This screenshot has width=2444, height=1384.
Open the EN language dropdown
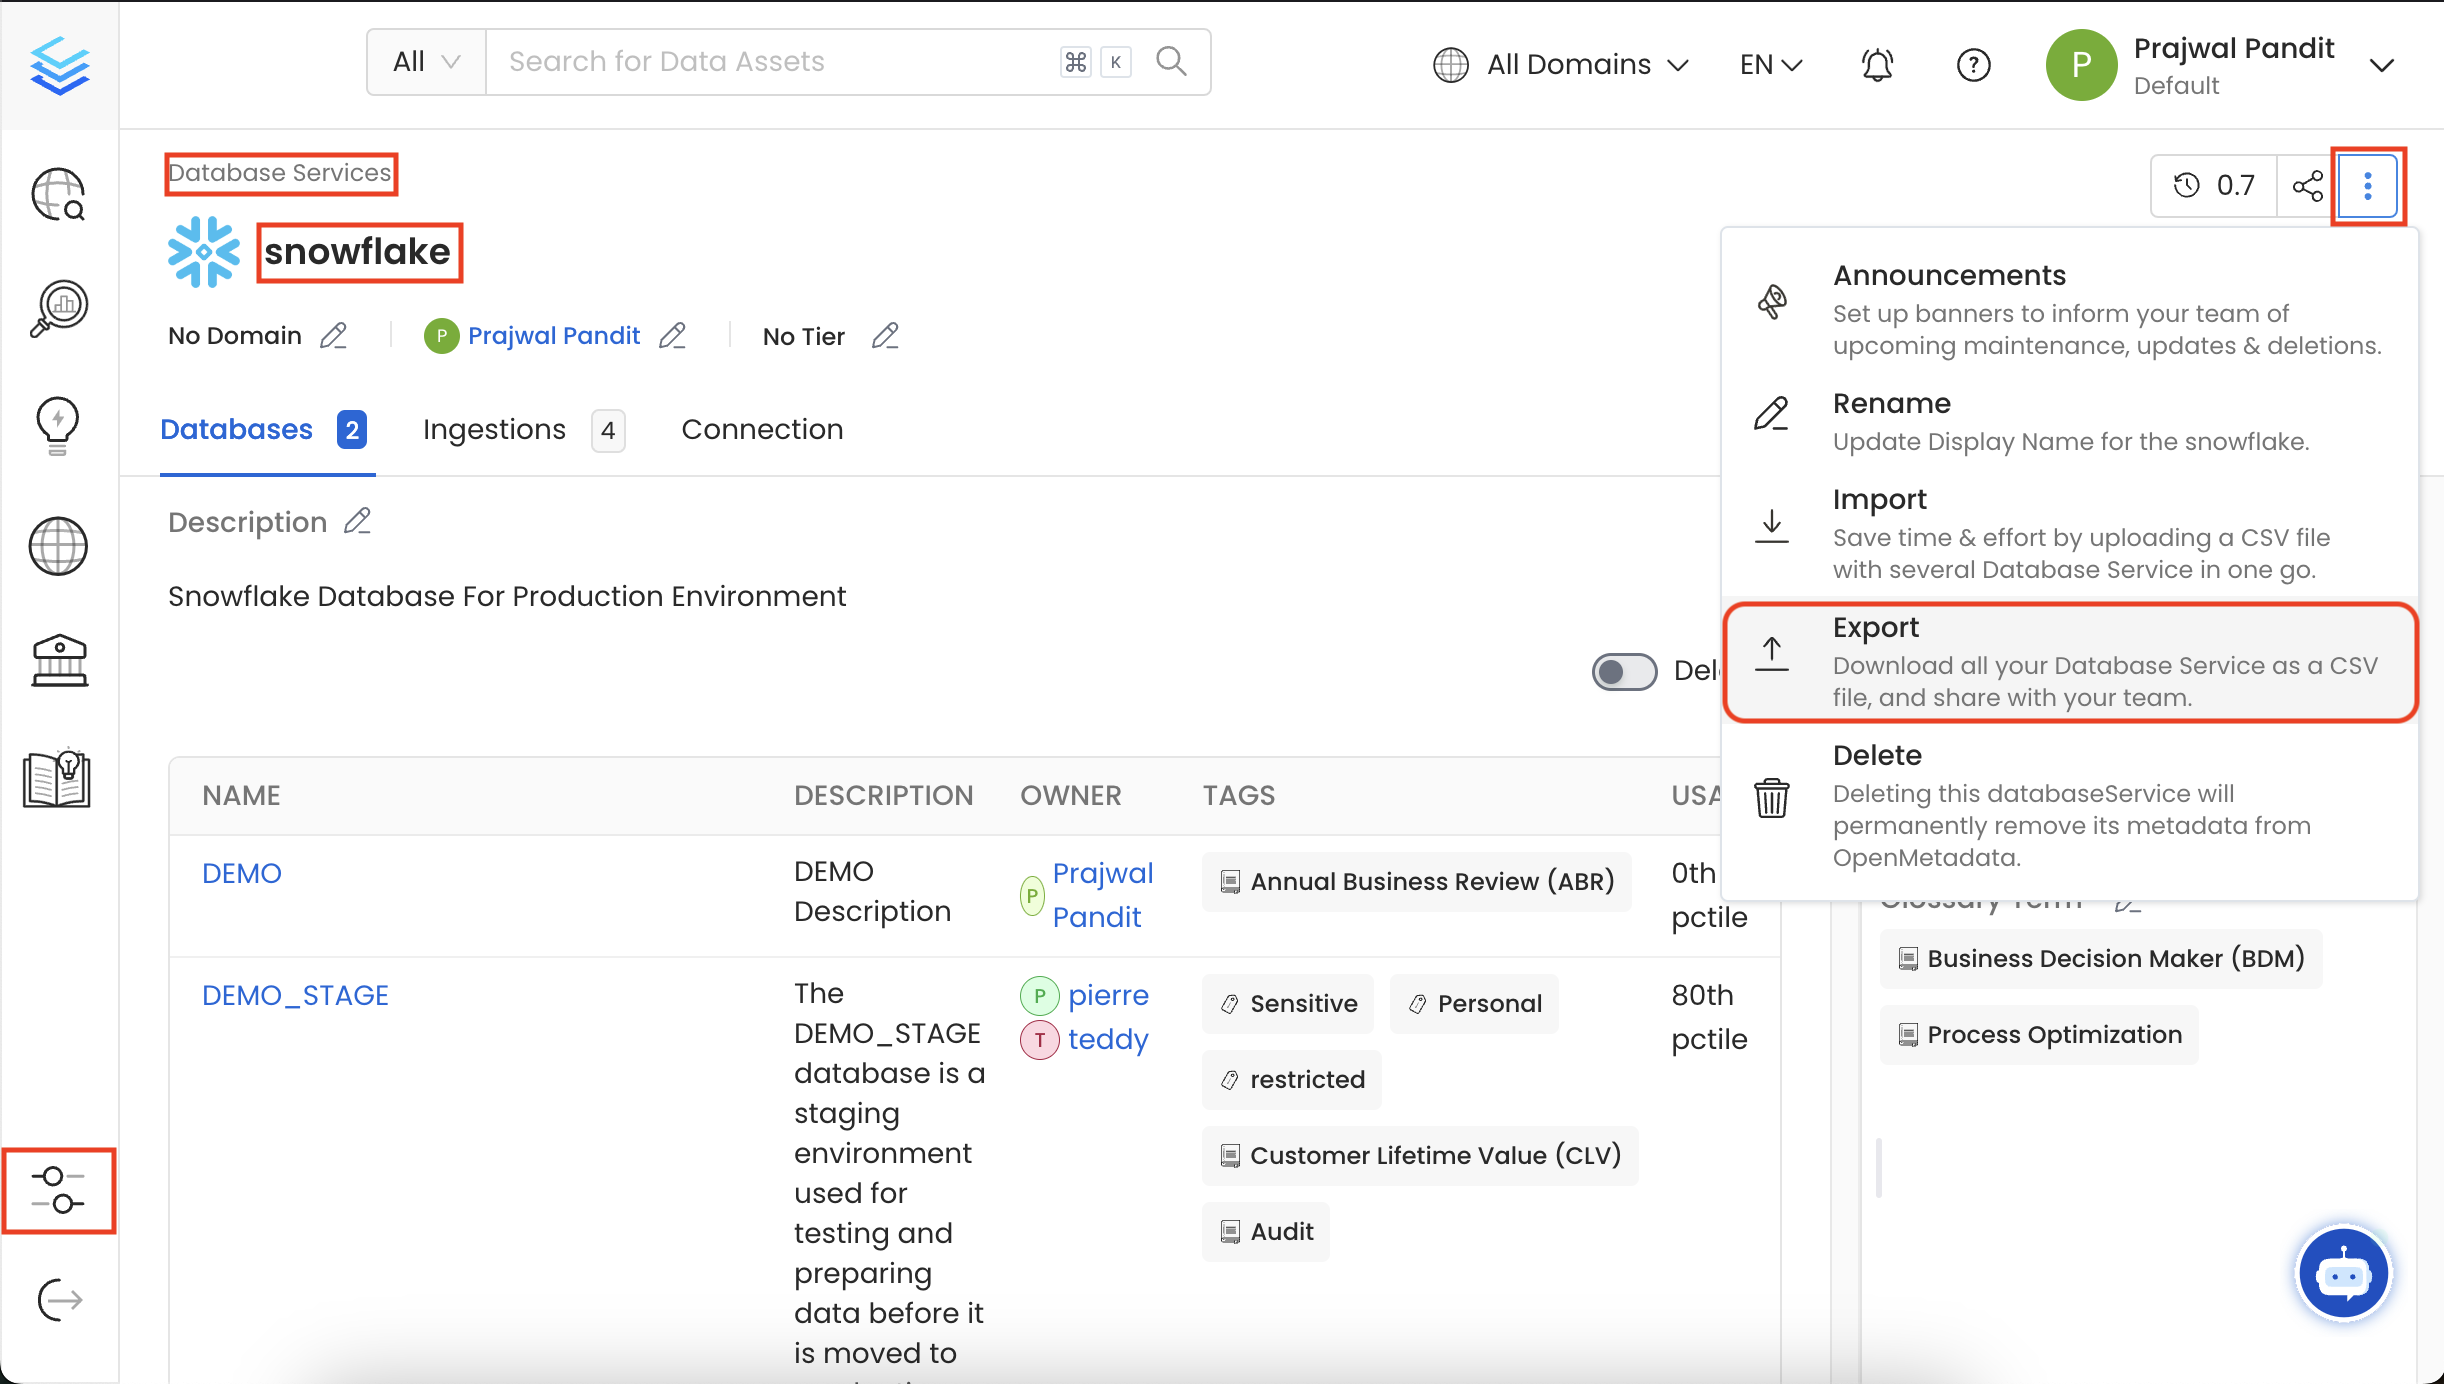point(1769,64)
